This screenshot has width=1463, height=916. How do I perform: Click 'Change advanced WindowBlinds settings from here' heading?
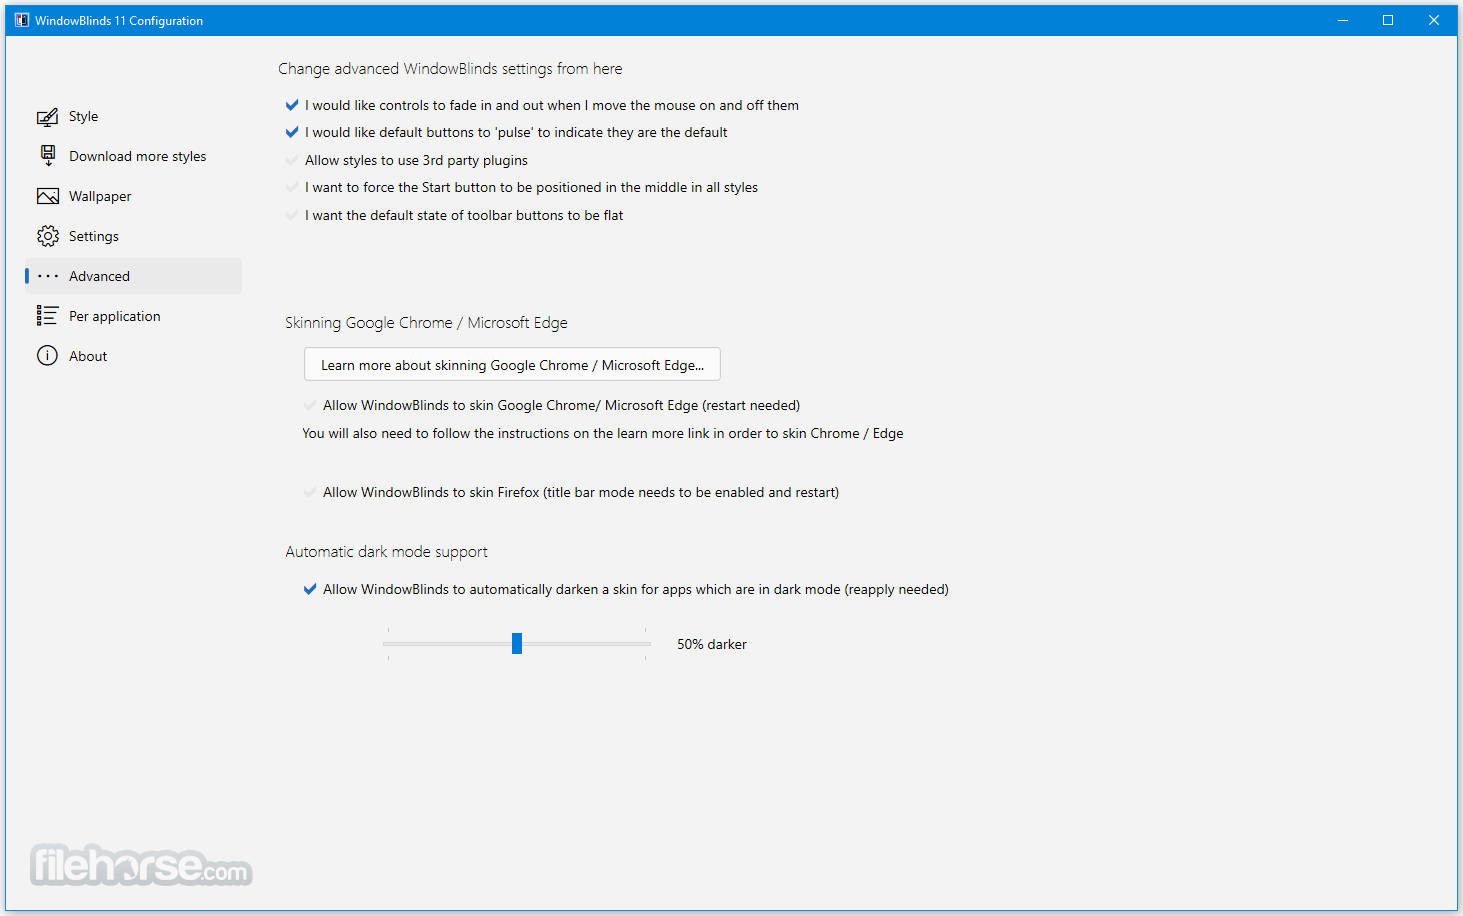[x=450, y=68]
